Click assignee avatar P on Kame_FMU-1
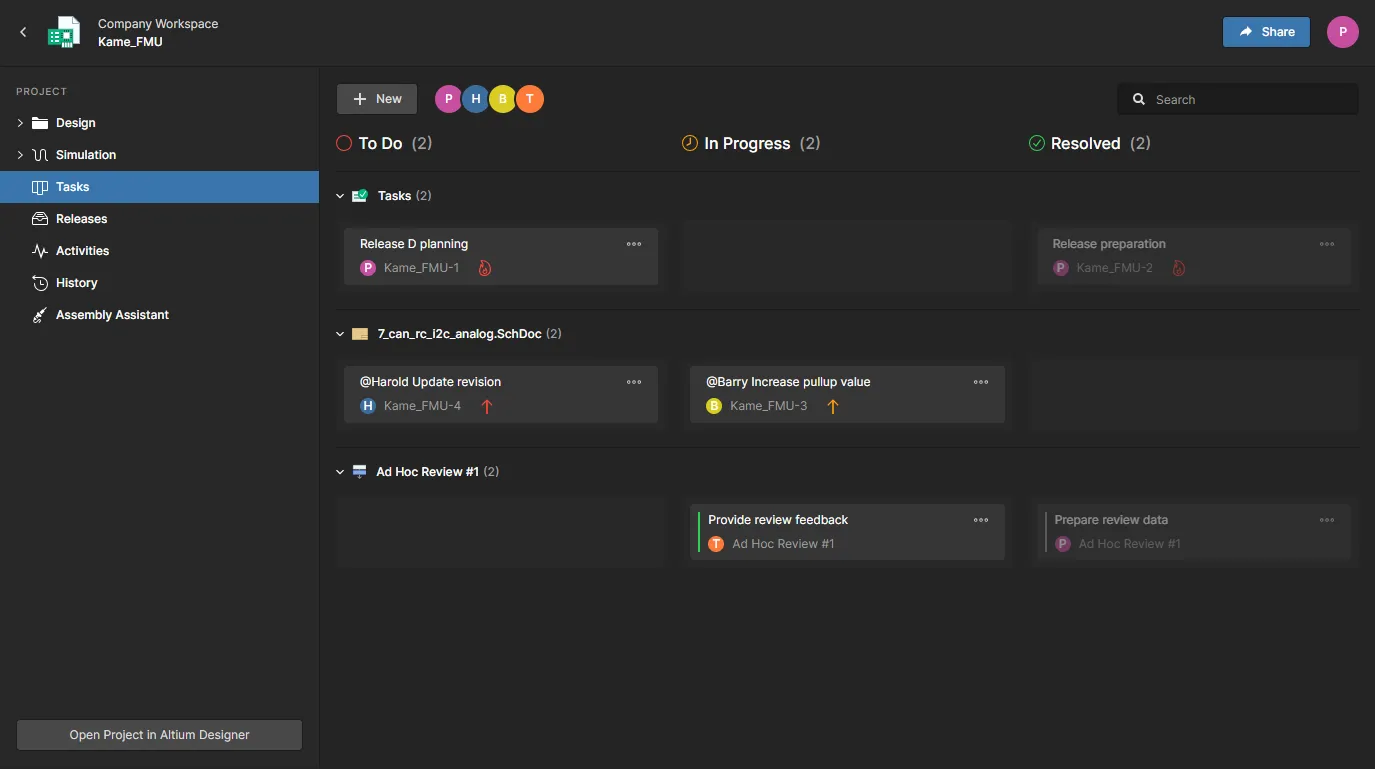 pos(368,268)
